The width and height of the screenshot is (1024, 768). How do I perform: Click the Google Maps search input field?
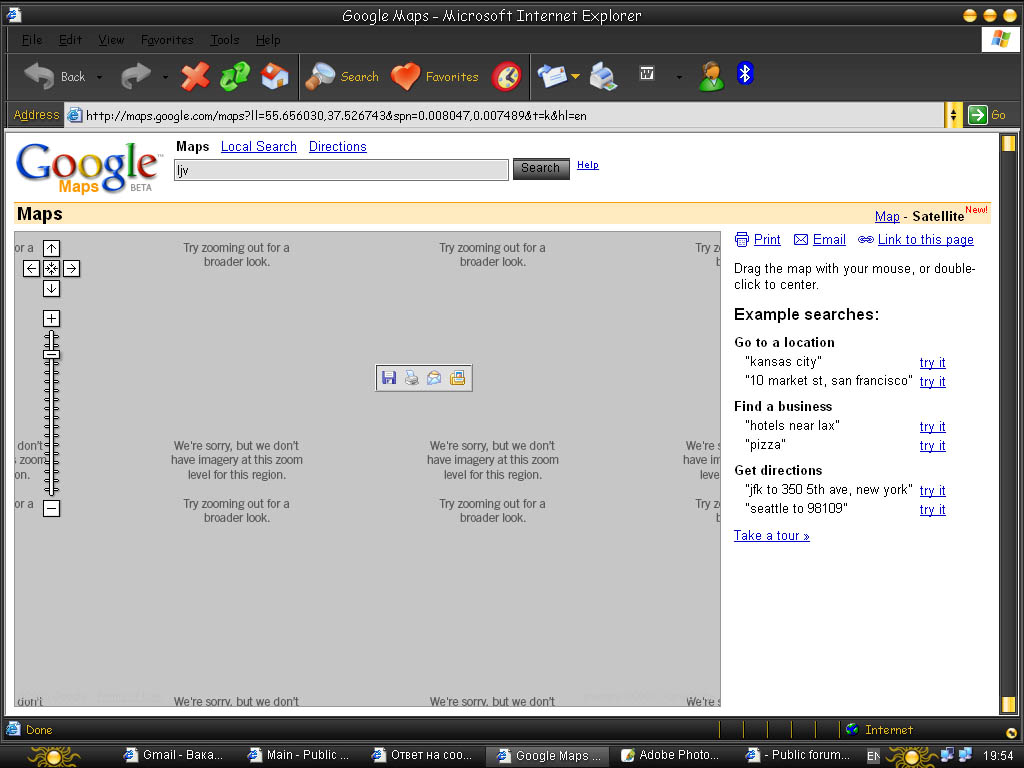[x=341, y=170]
